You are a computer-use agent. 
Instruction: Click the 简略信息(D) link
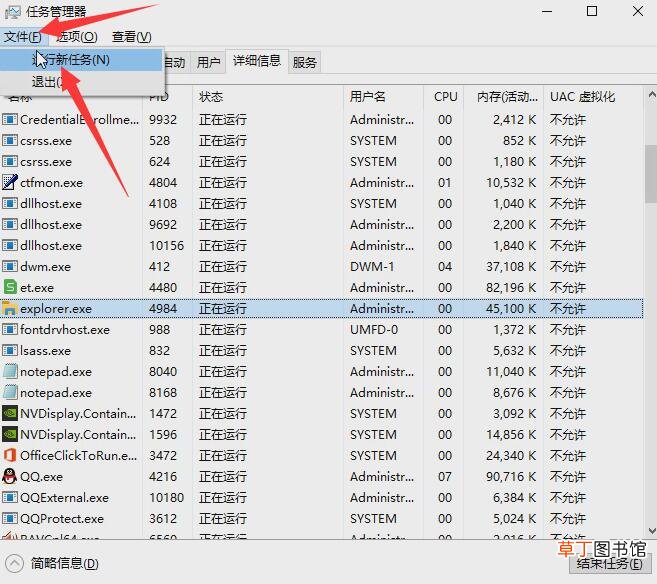(65, 563)
